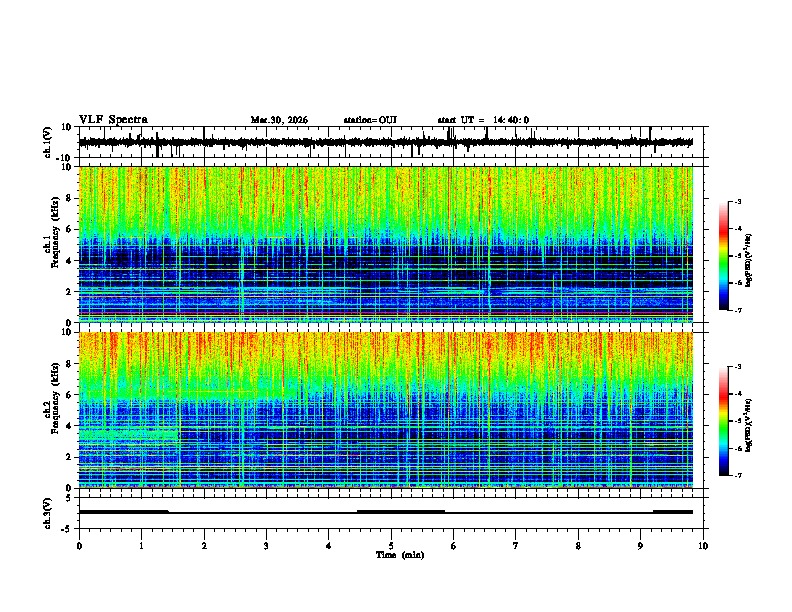
Task: Click the "3" tick on the Time axis
Action: [266, 546]
